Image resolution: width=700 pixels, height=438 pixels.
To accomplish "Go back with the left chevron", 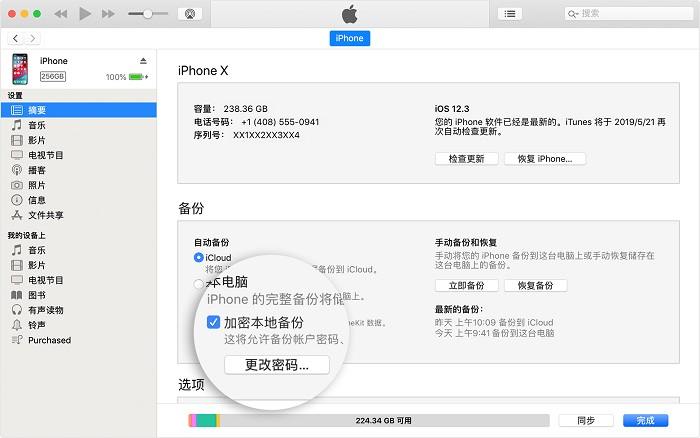I will click(16, 38).
